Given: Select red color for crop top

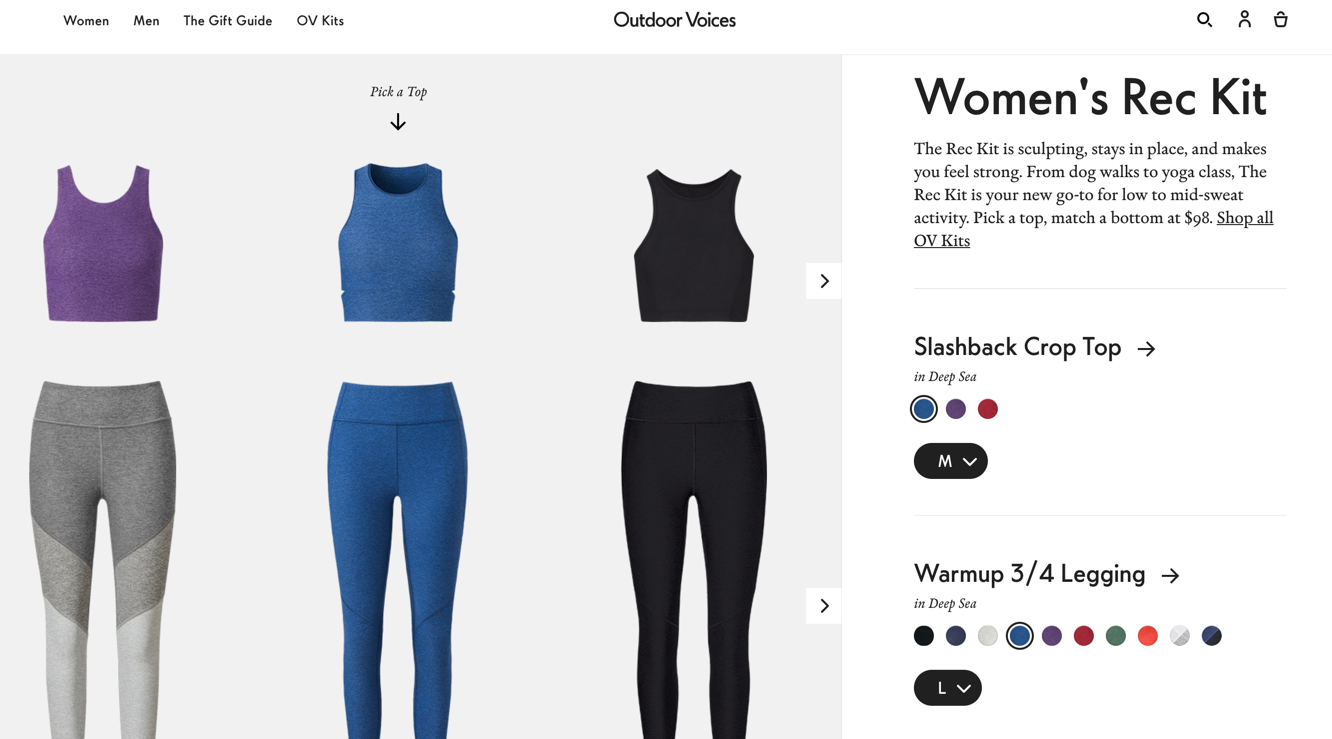Looking at the screenshot, I should click(988, 409).
